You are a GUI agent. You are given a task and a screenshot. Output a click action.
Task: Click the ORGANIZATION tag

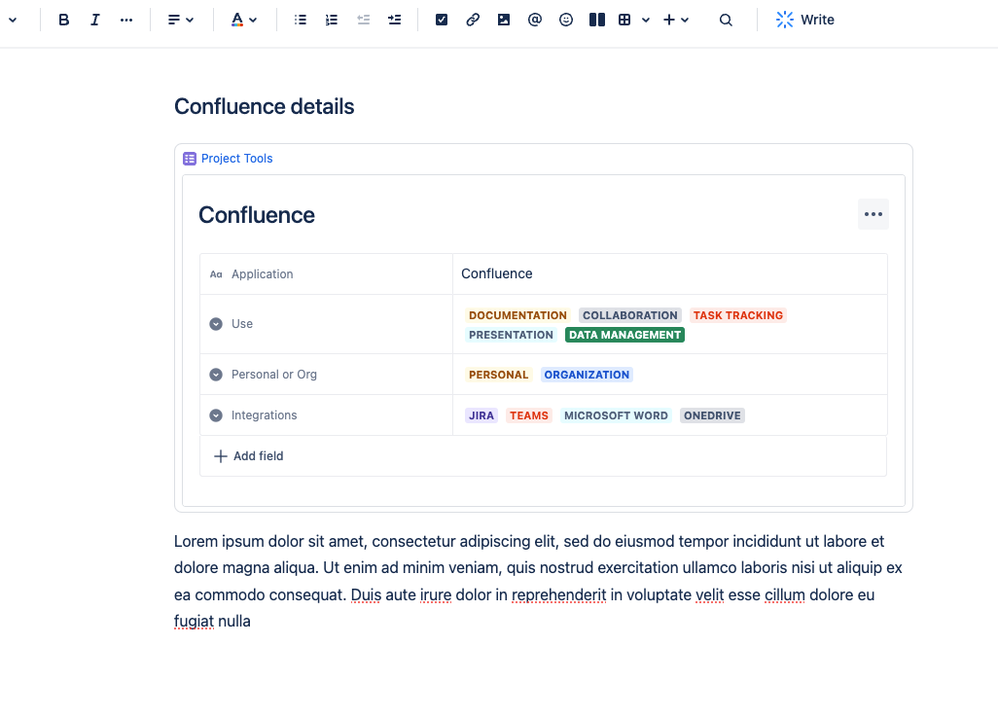pyautogui.click(x=587, y=375)
